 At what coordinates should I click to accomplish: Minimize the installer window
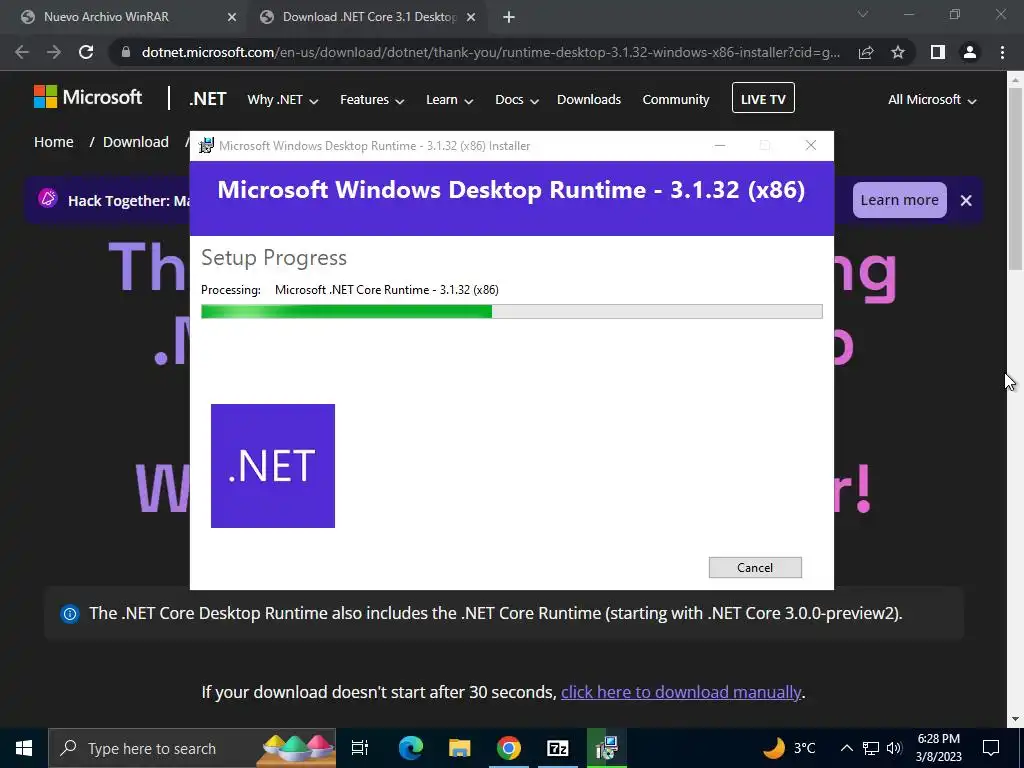pos(720,146)
